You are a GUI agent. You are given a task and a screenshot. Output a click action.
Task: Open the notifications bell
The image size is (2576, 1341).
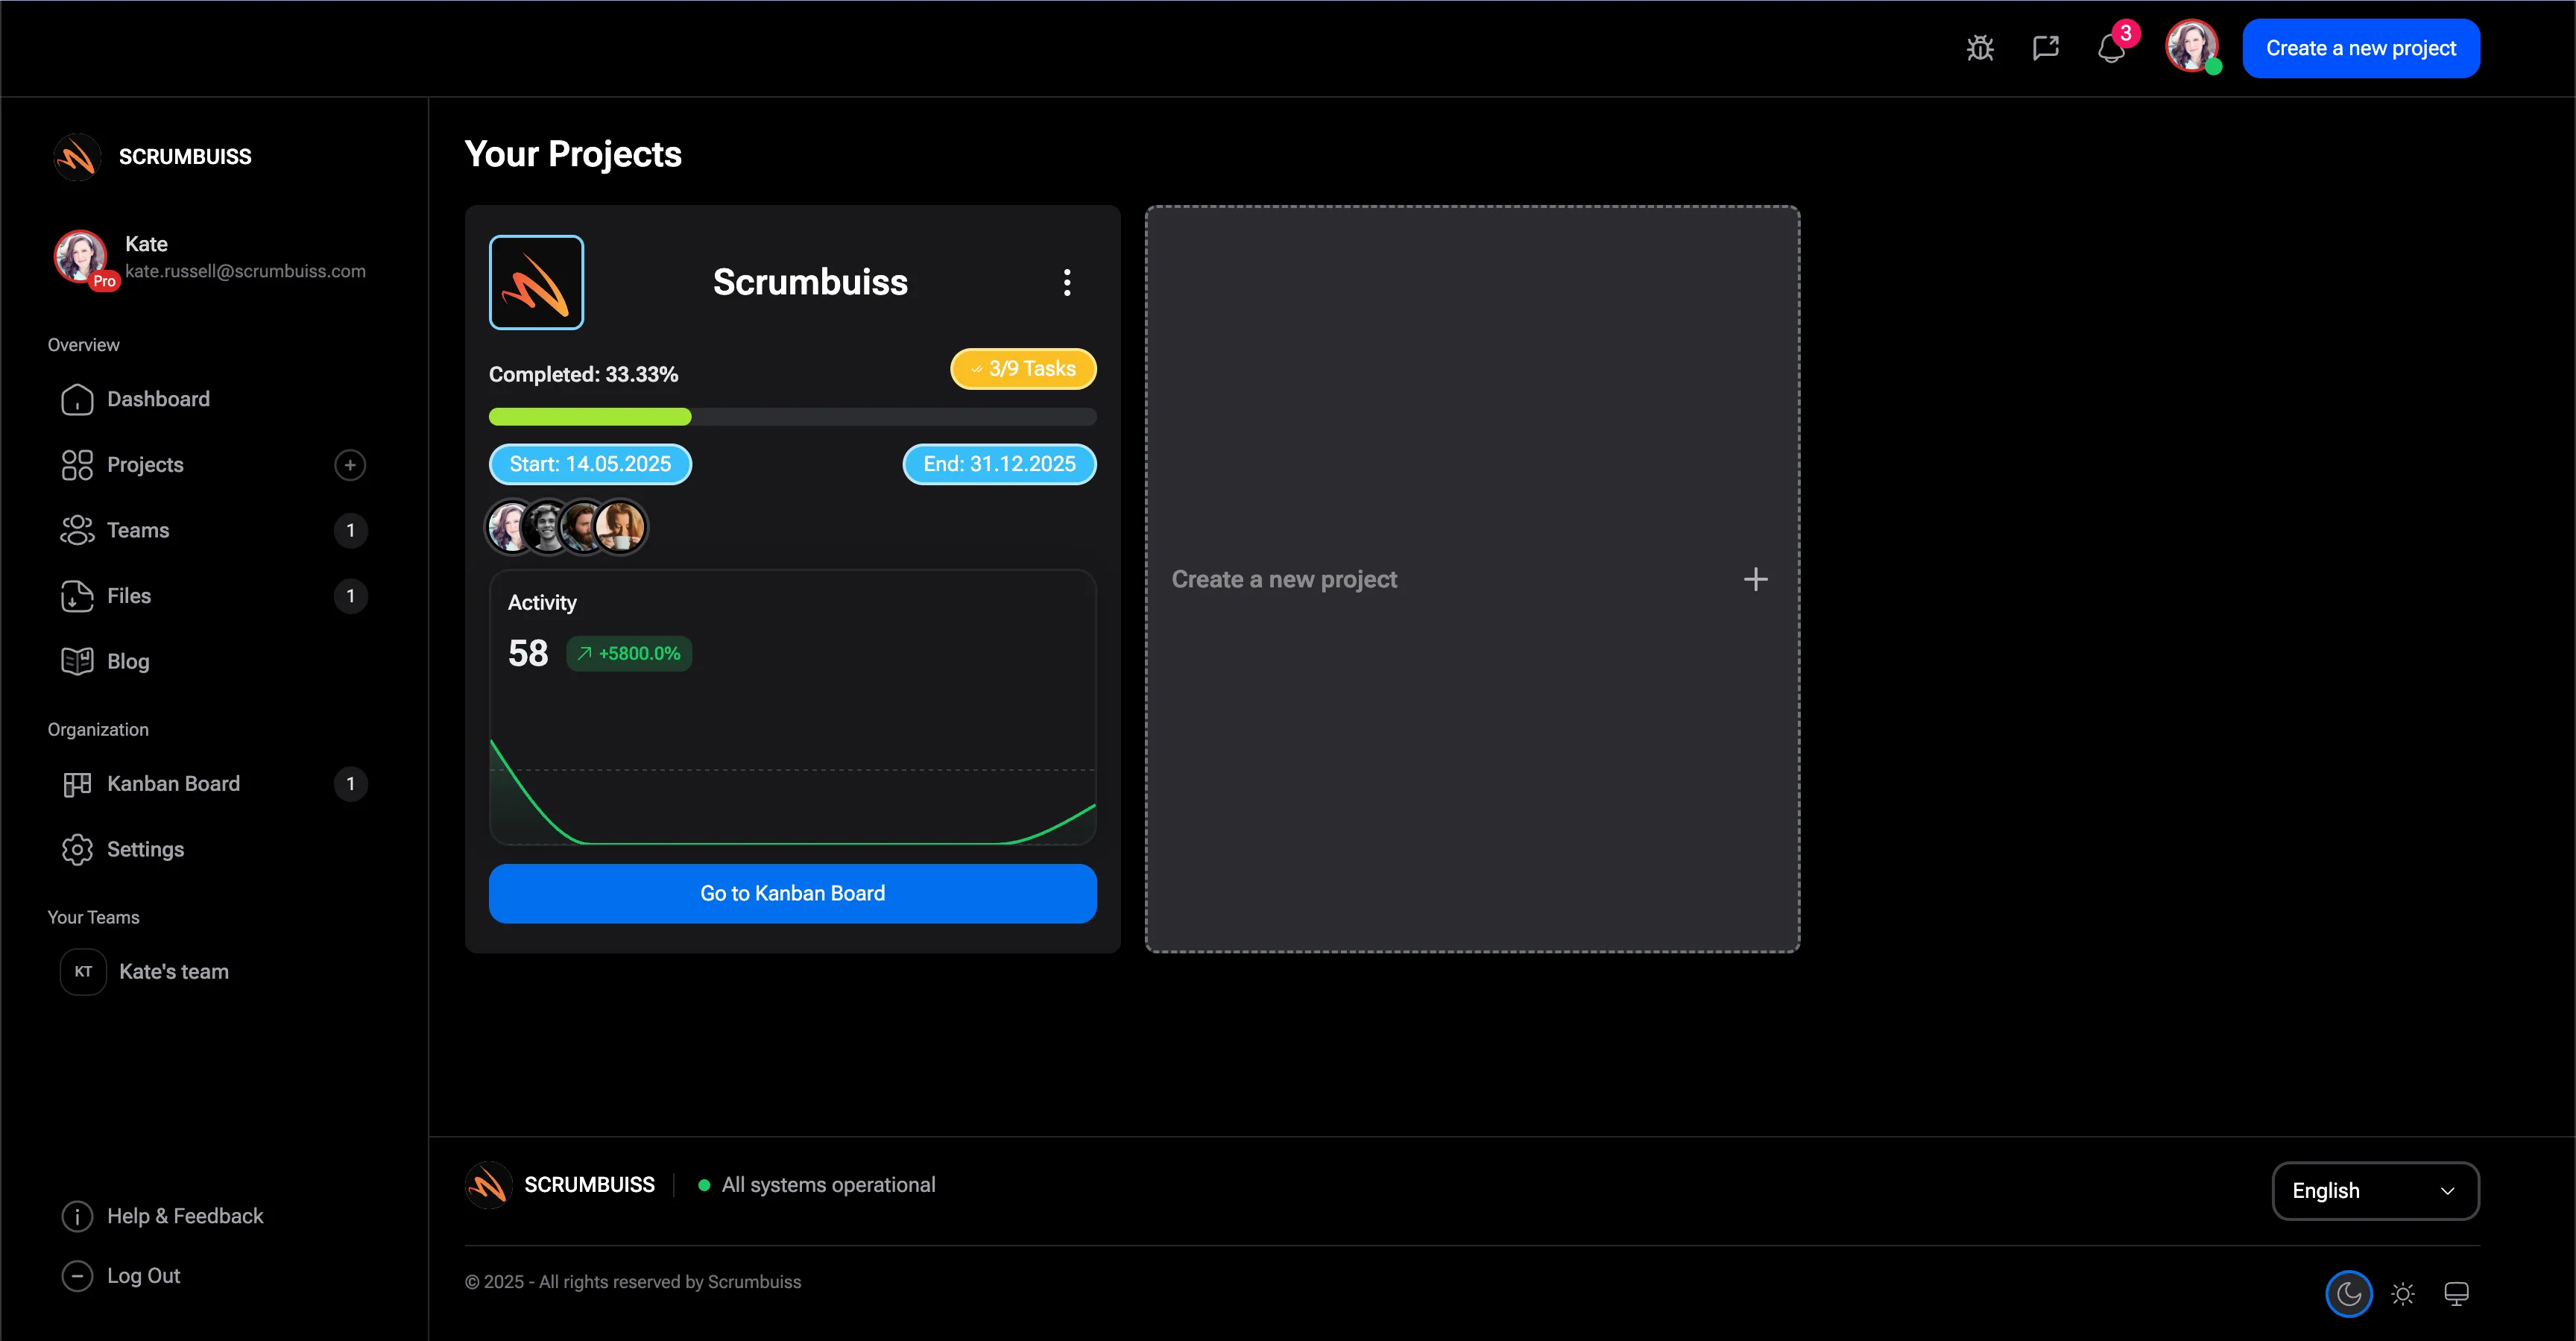tap(2111, 48)
